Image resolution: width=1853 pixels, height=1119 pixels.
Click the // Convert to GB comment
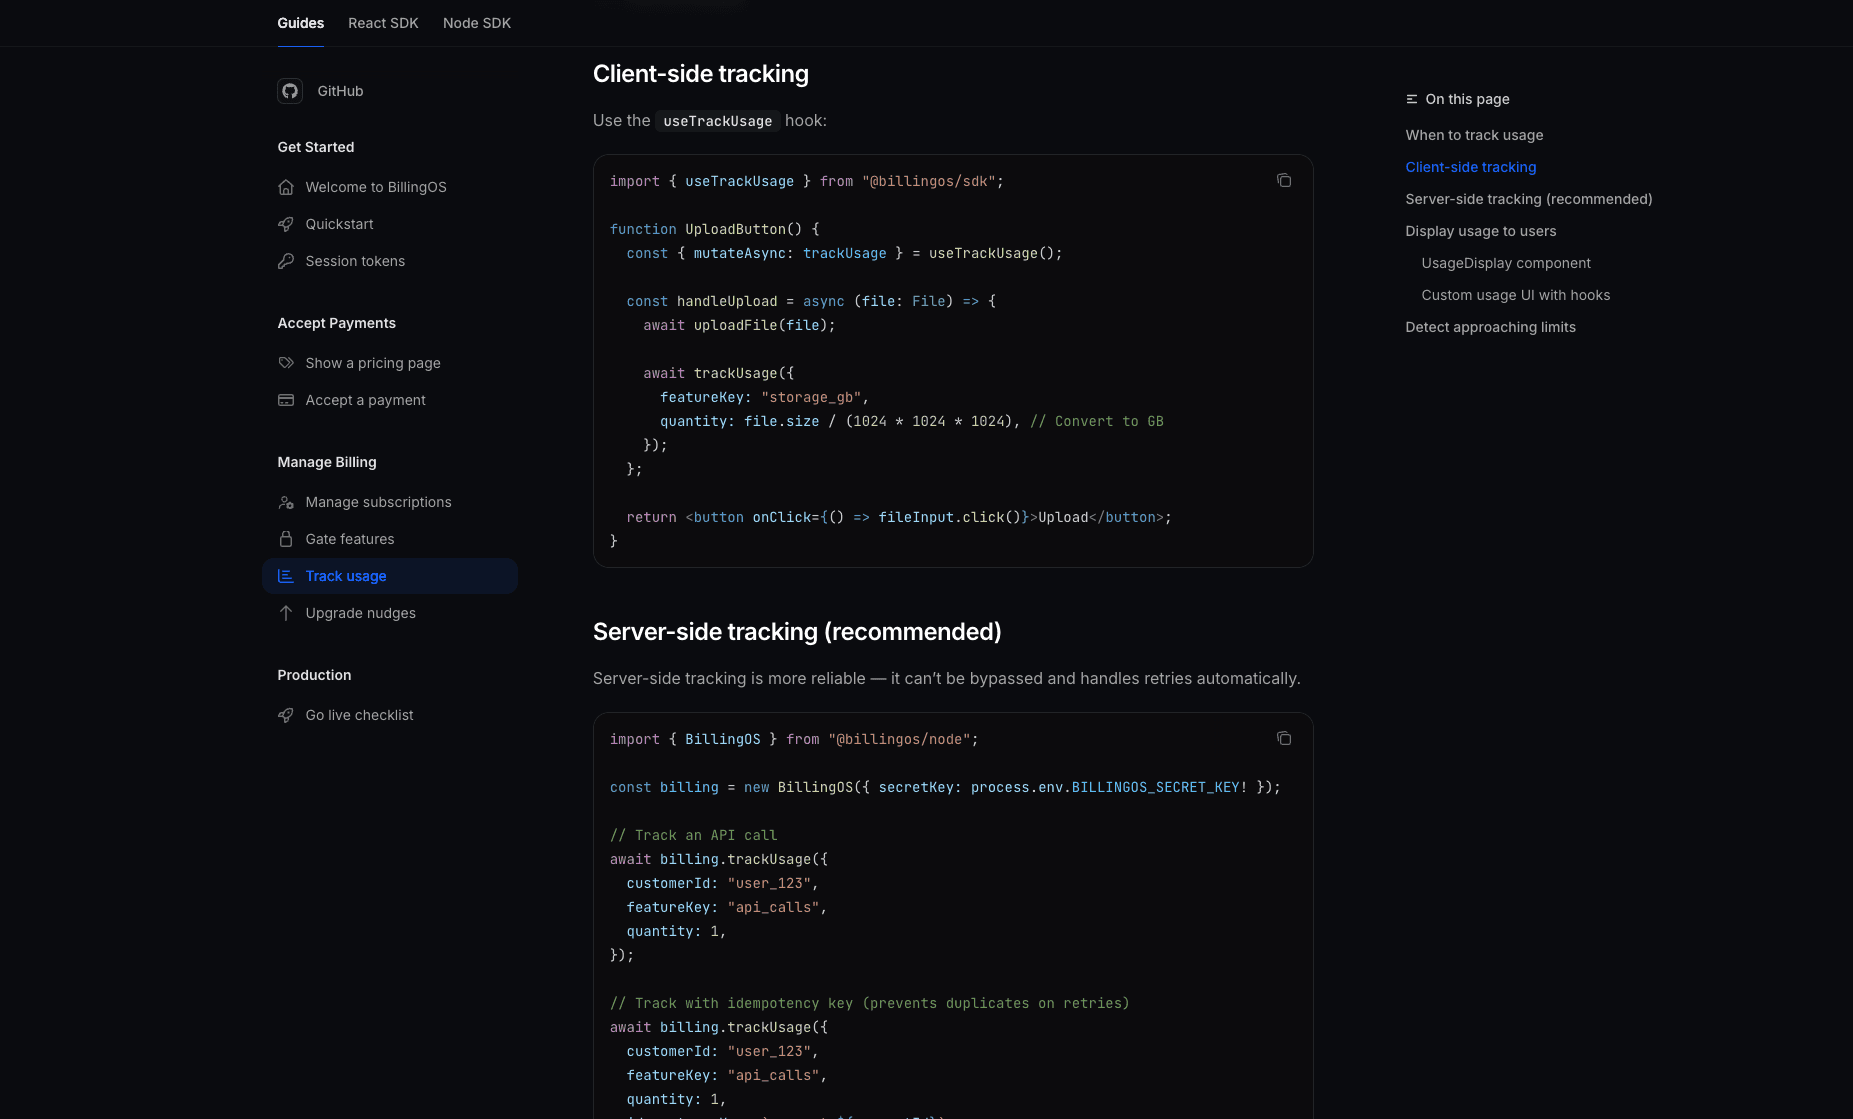pos(1097,421)
